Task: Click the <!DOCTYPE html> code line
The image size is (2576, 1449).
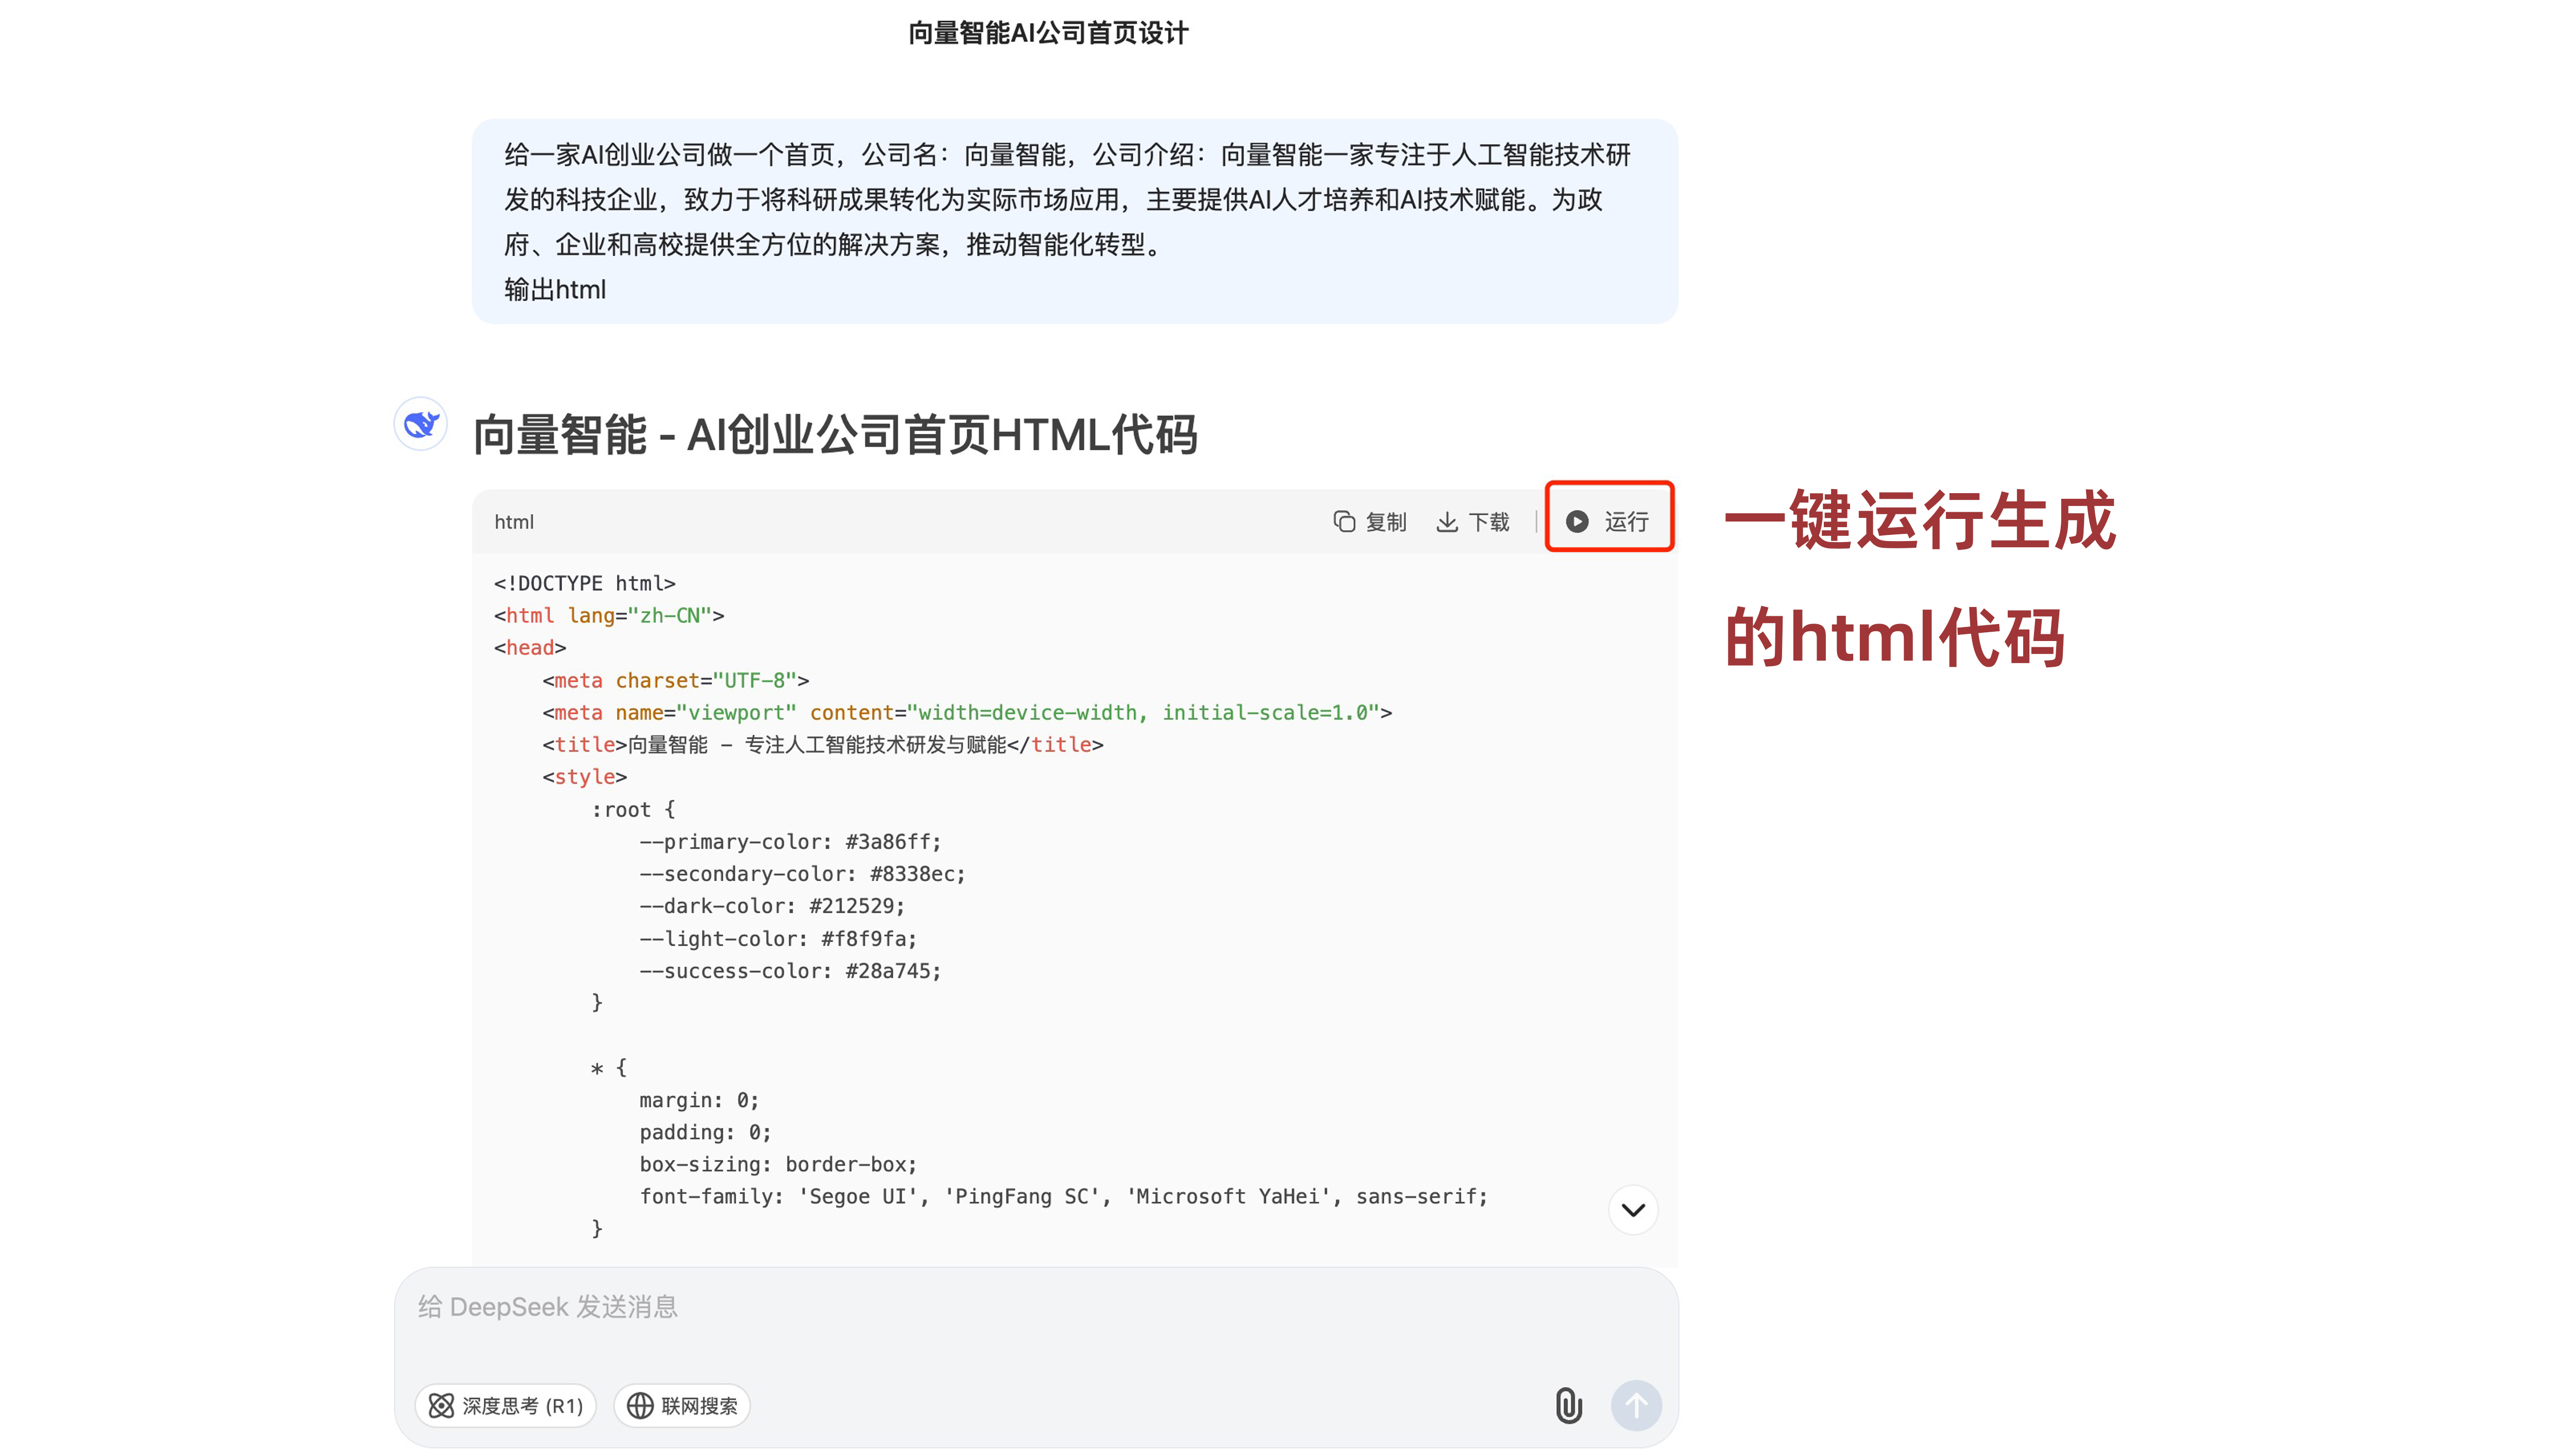Action: (585, 583)
